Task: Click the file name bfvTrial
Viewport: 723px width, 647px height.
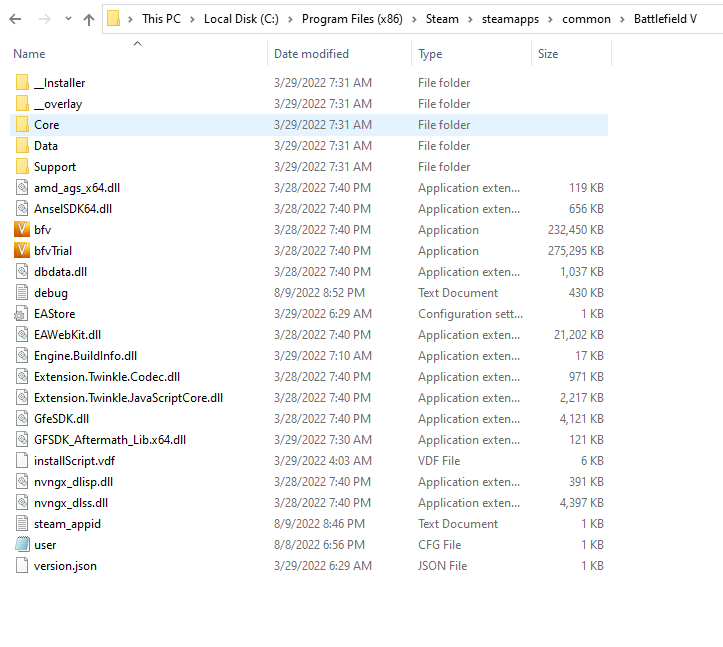Action: coord(53,250)
